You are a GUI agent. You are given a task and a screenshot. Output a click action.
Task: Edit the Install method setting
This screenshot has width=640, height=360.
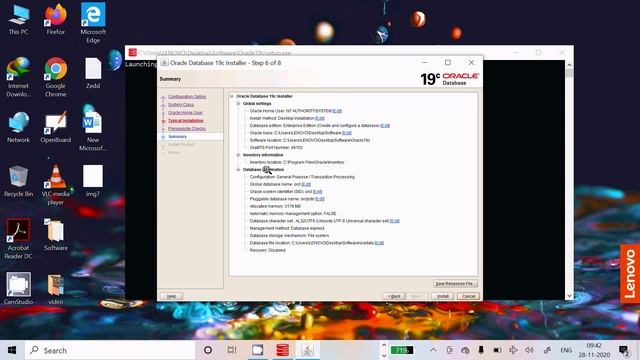[320, 118]
